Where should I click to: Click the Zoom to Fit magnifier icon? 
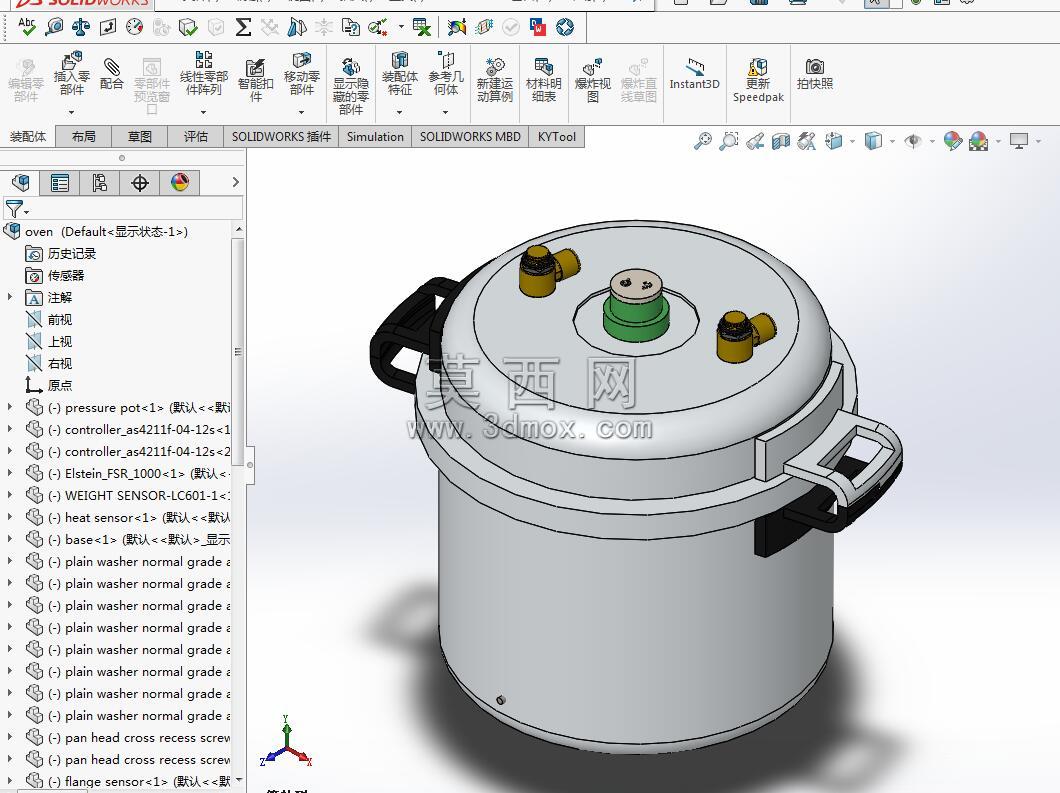(702, 141)
